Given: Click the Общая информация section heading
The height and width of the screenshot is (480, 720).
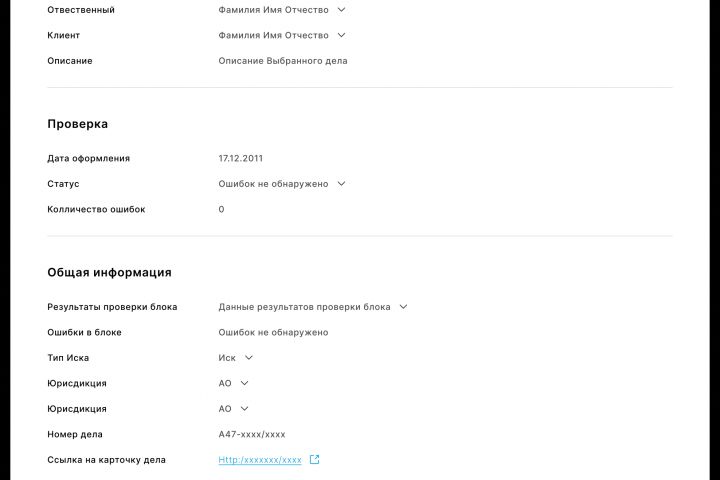Looking at the screenshot, I should 109,272.
